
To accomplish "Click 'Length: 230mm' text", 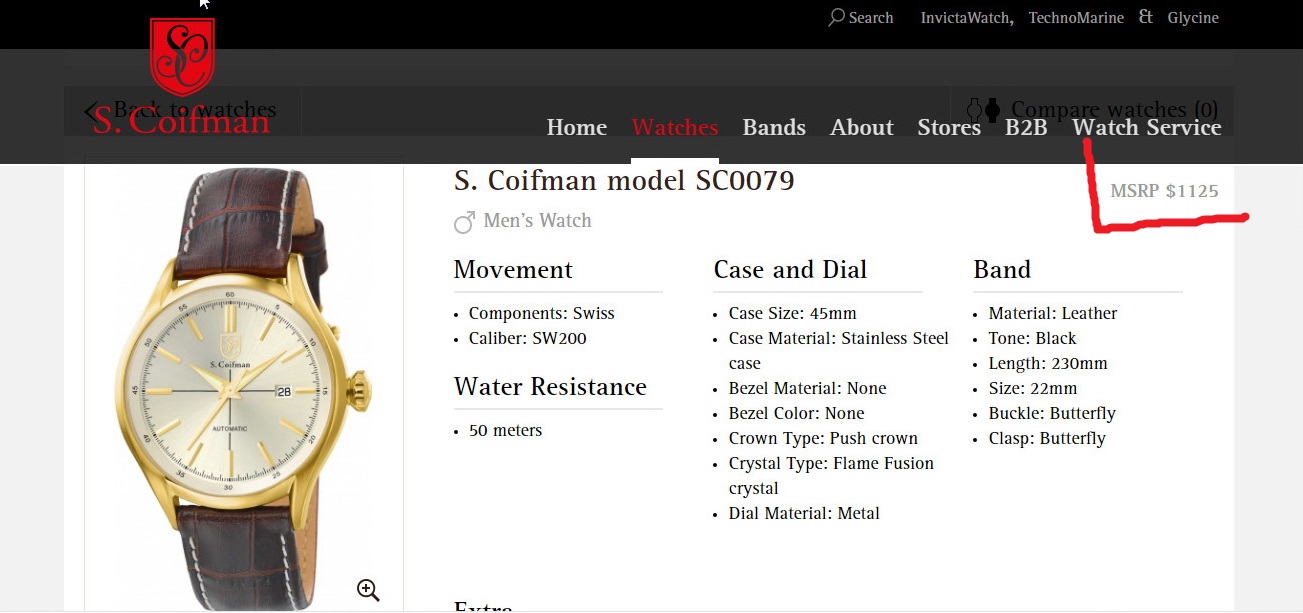I will 1048,363.
